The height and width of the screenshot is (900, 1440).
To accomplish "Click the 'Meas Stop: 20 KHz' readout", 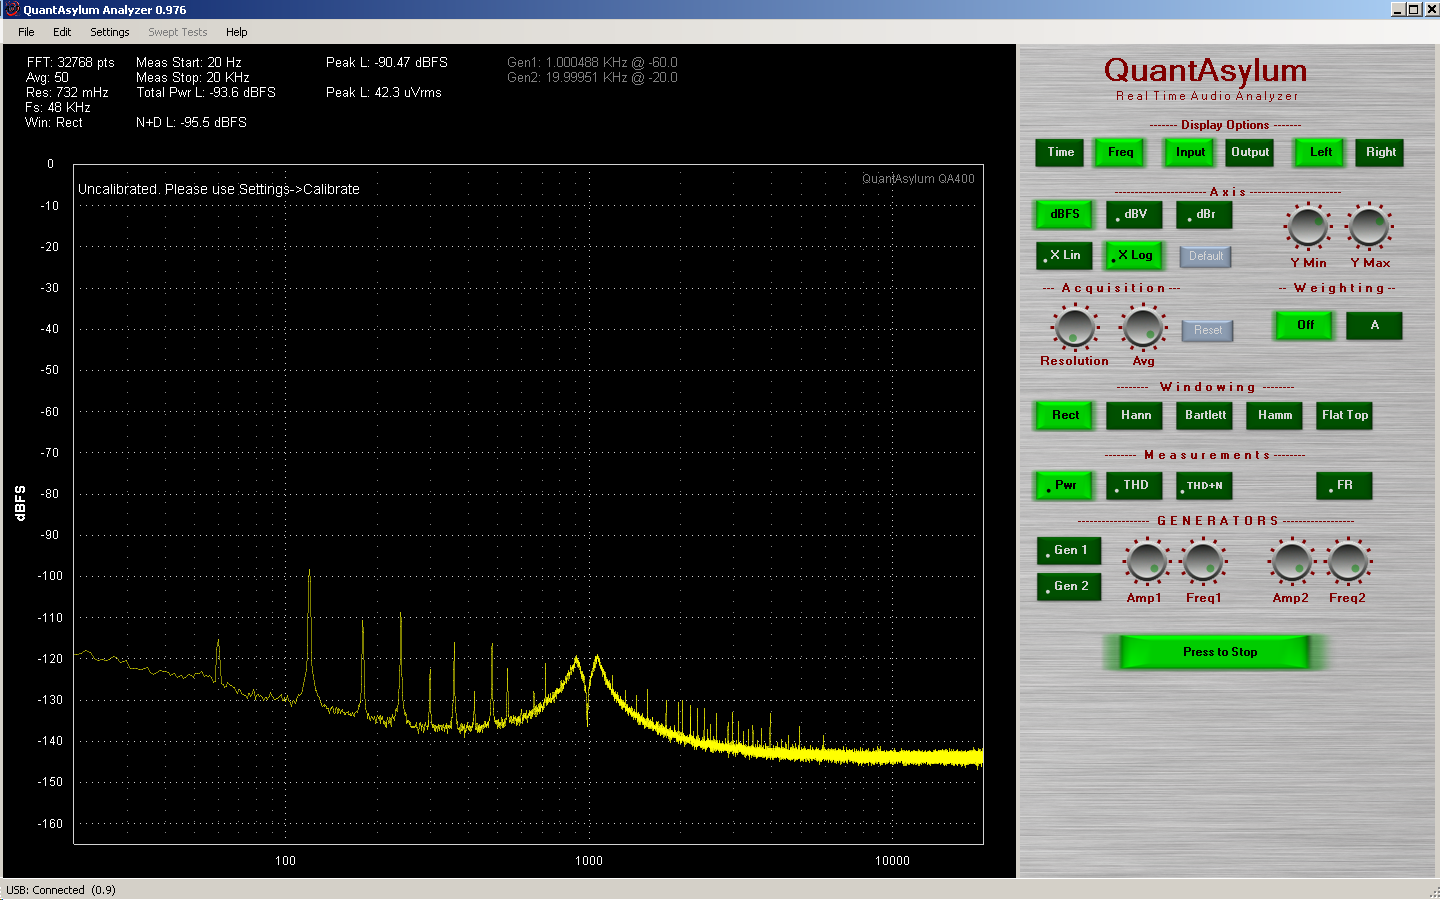I will click(x=192, y=77).
